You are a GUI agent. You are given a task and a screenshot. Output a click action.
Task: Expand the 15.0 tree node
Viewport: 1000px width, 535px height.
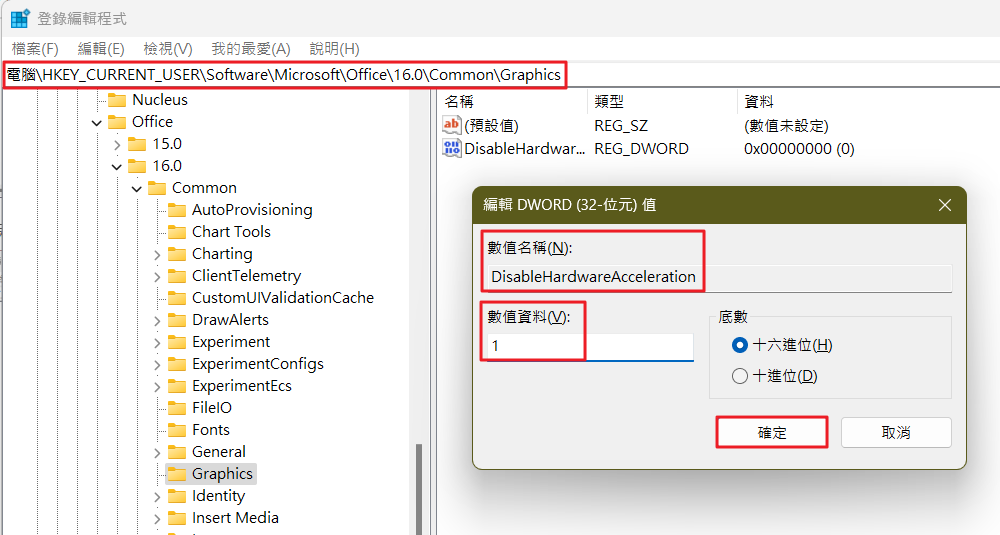(117, 144)
